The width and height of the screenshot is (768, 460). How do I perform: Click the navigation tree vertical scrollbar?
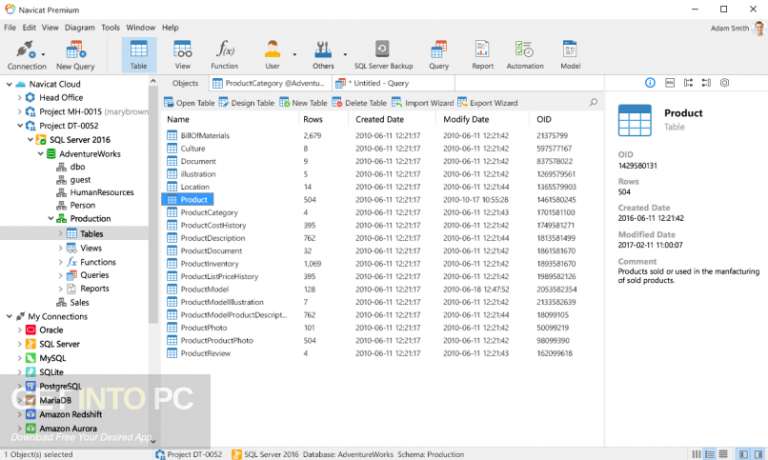pyautogui.click(x=153, y=206)
